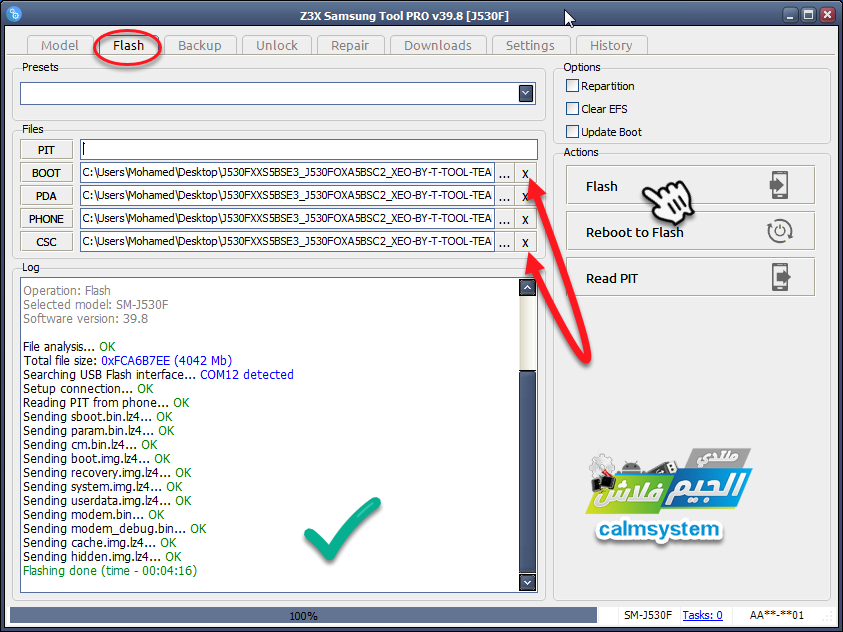The width and height of the screenshot is (843, 632).
Task: Browse for BOOT file using ellipsis button
Action: [x=504, y=173]
